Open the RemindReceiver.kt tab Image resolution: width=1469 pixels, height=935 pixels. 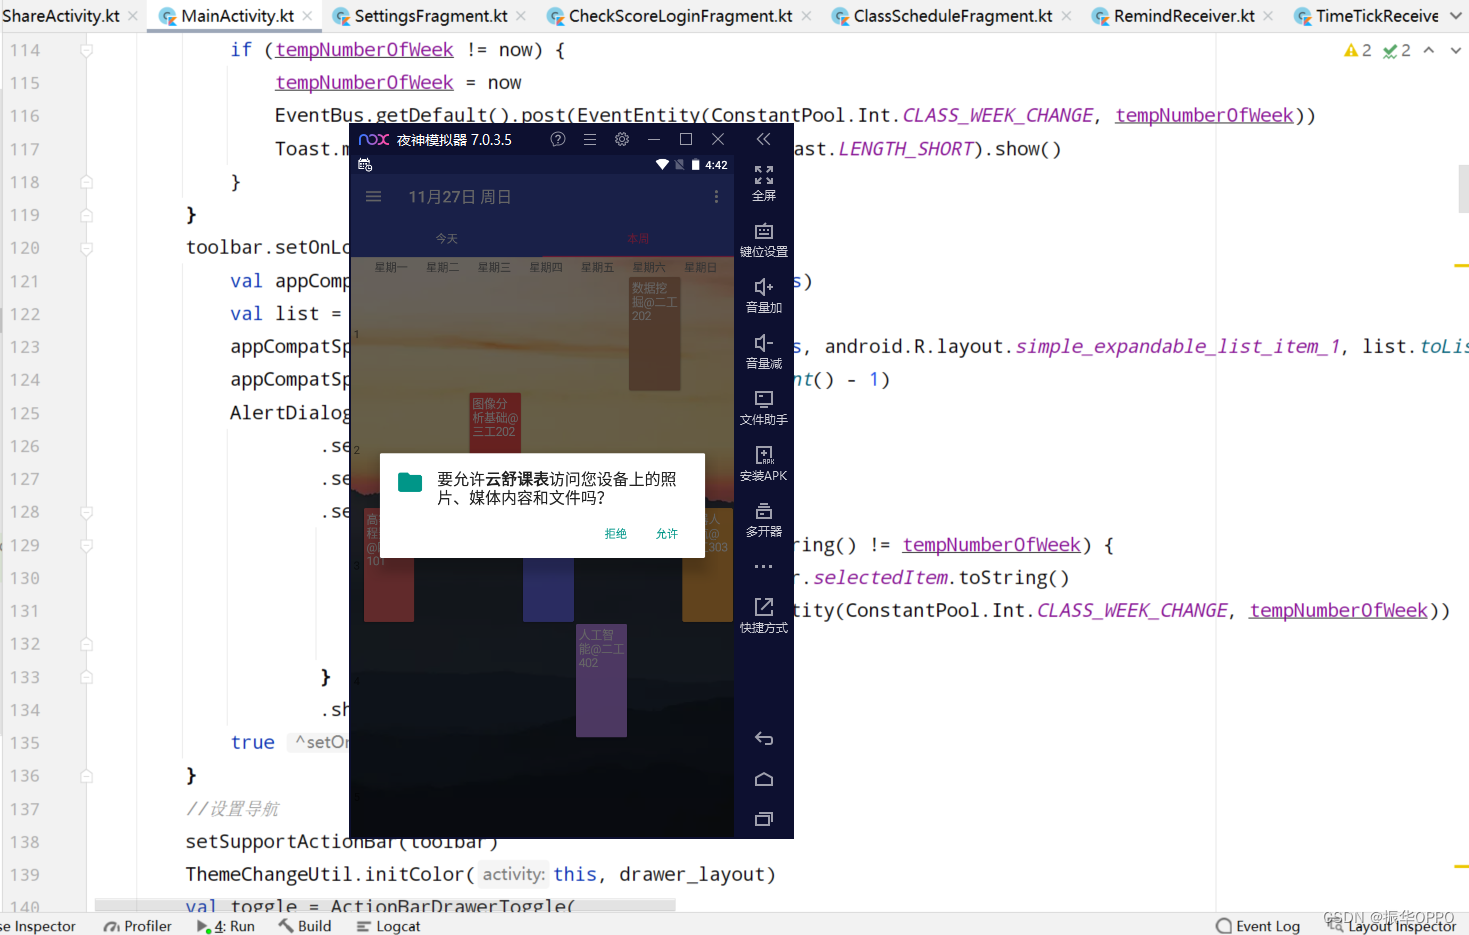tap(1184, 16)
